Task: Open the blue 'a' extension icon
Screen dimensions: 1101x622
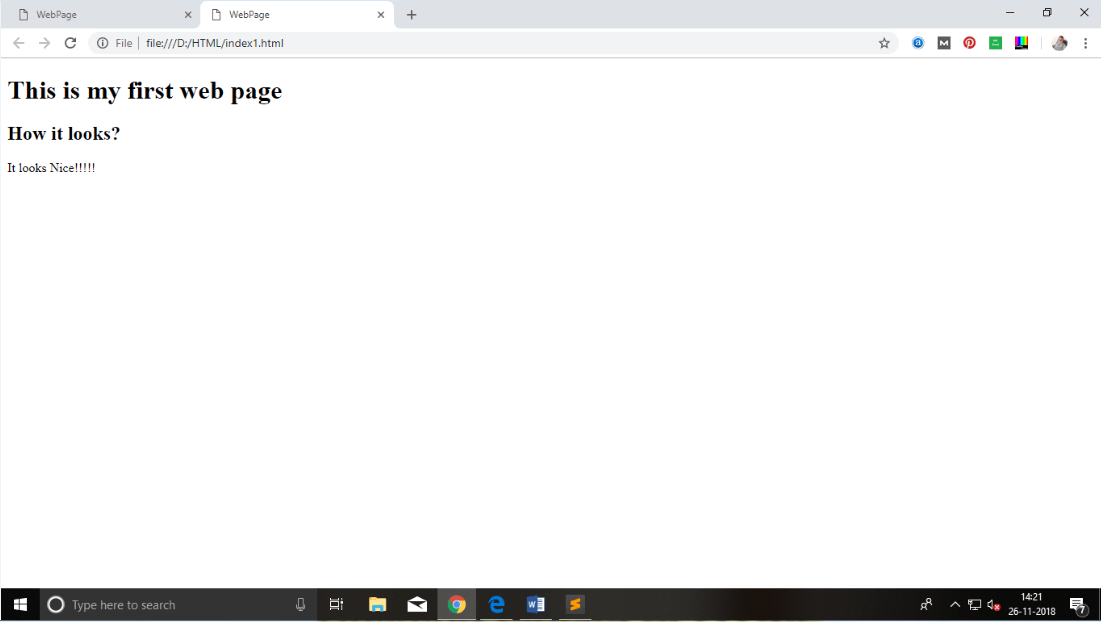Action: [918, 43]
